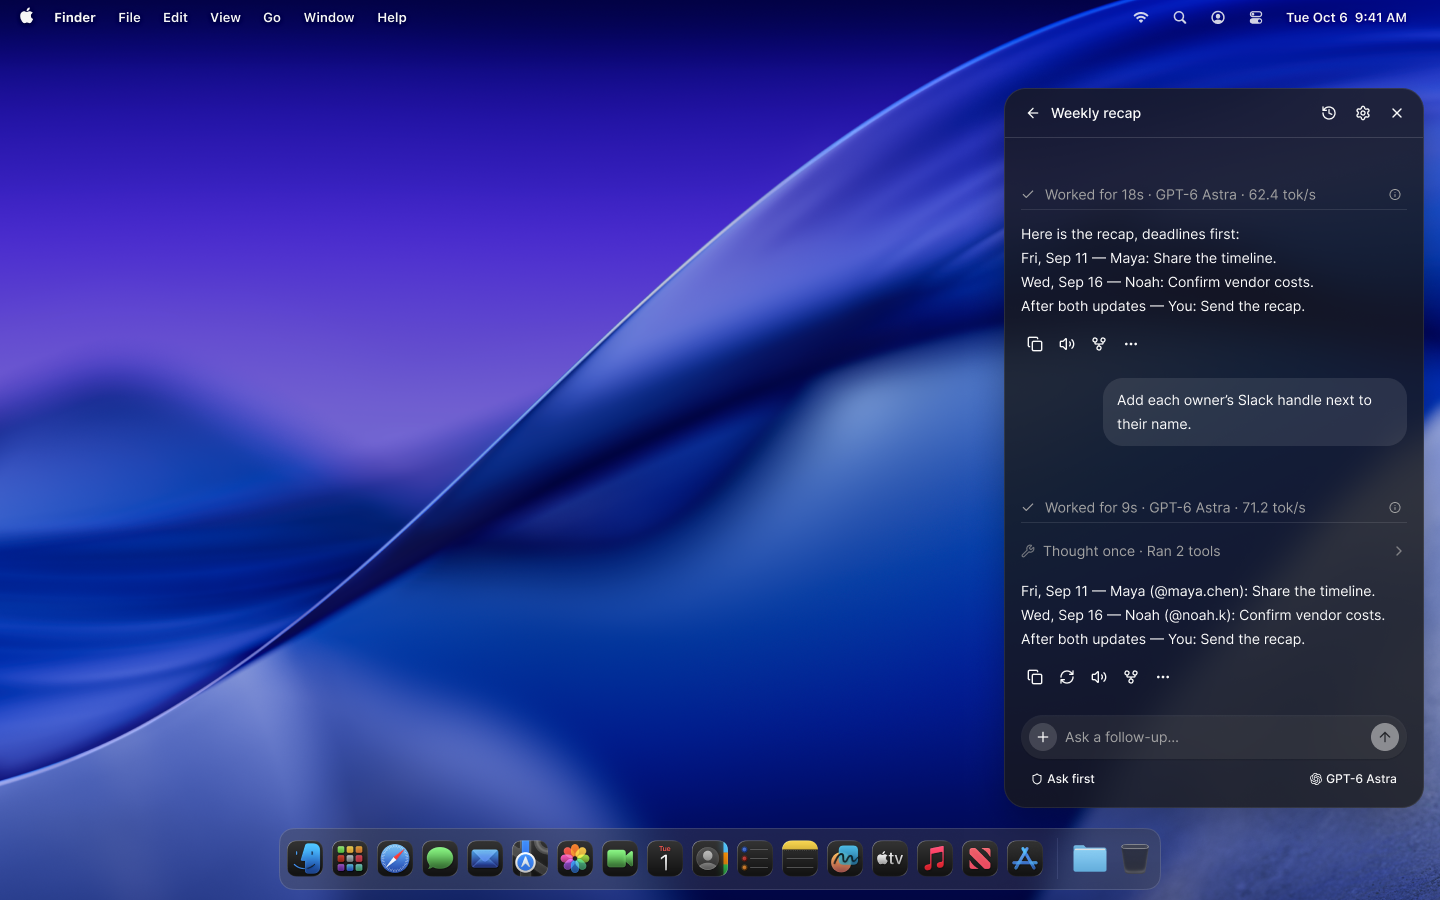Copy the first recap response
Image resolution: width=1440 pixels, height=900 pixels.
point(1035,344)
